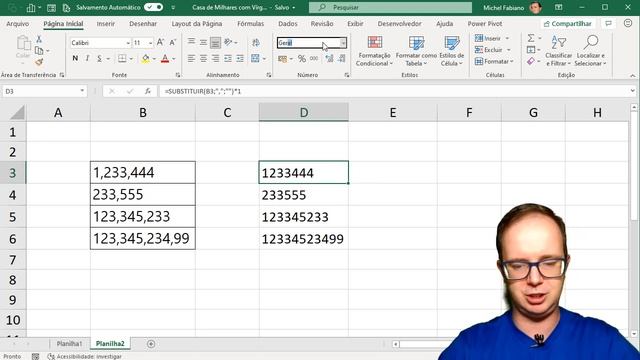Click the increase decimal places icon
The width and height of the screenshot is (640, 360).
click(329, 59)
